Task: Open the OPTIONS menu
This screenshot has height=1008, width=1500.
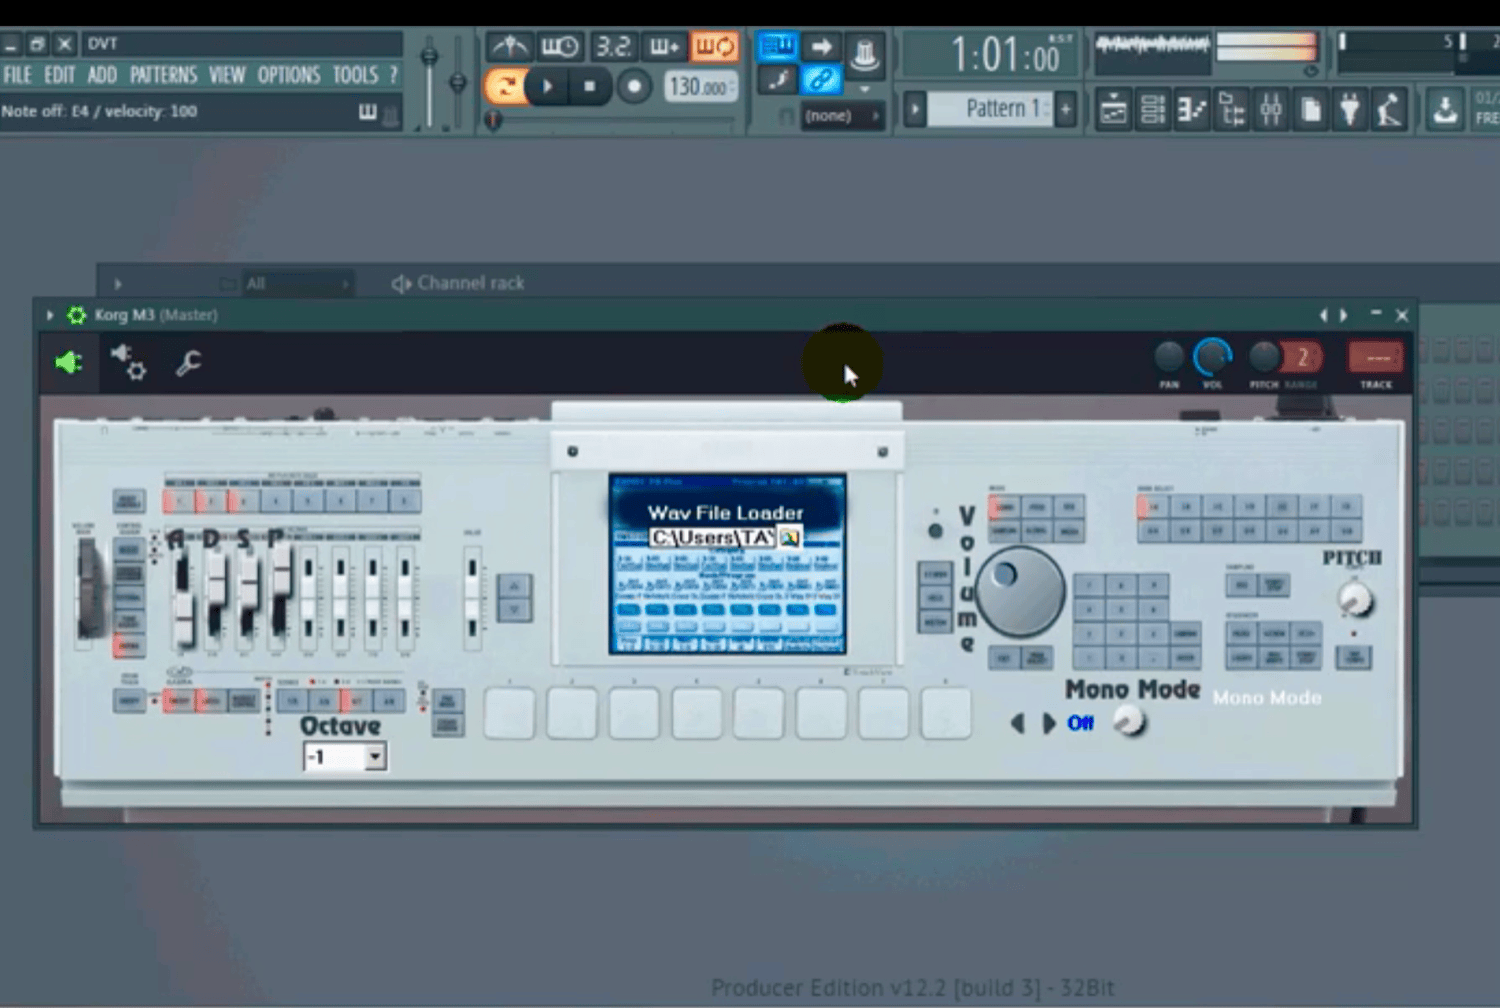Action: [289, 75]
